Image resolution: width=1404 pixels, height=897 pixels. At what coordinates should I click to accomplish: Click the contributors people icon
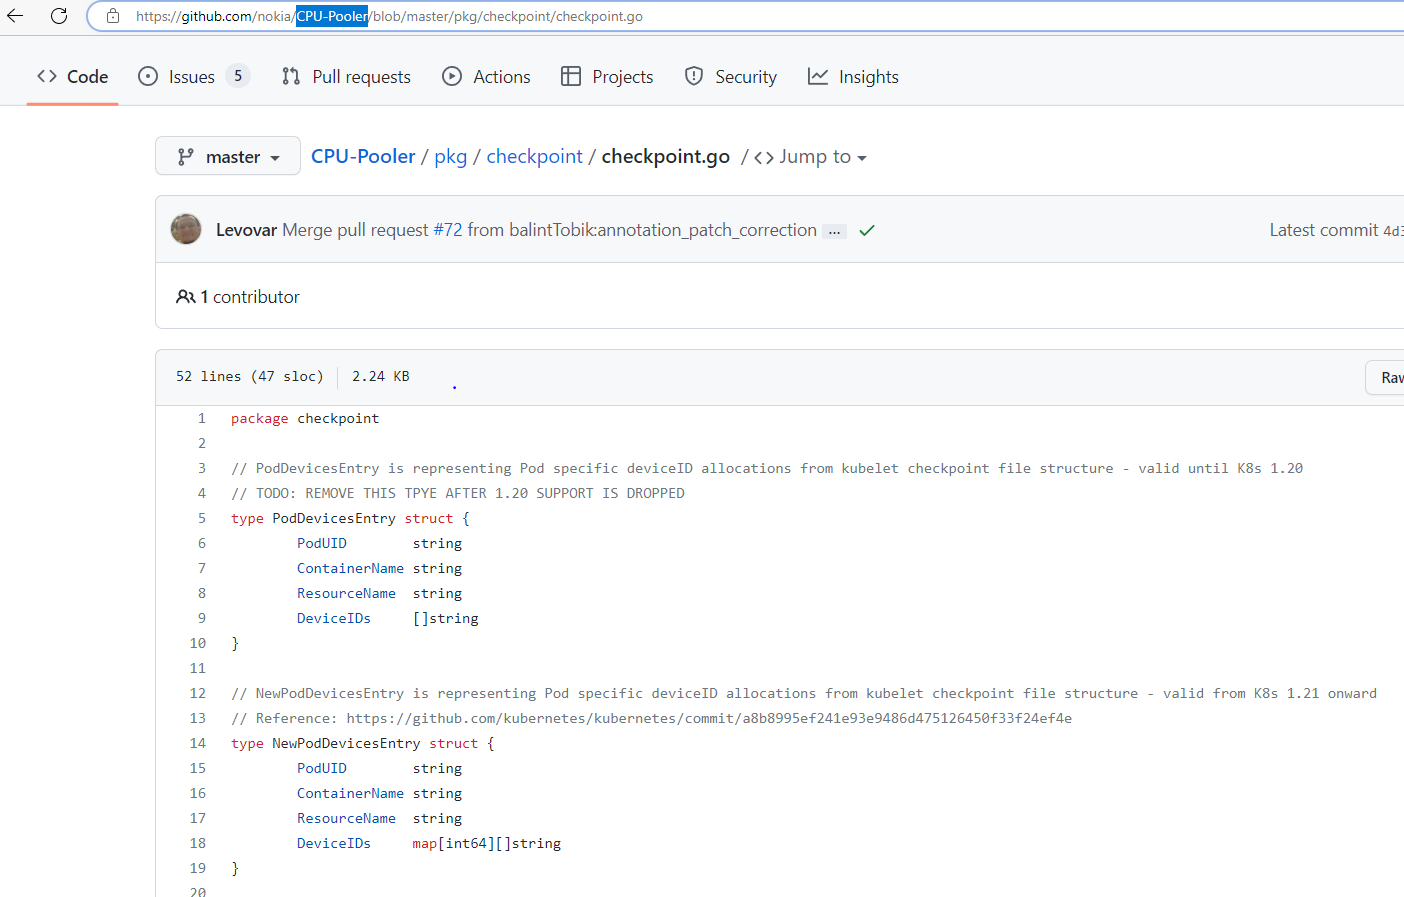(186, 296)
